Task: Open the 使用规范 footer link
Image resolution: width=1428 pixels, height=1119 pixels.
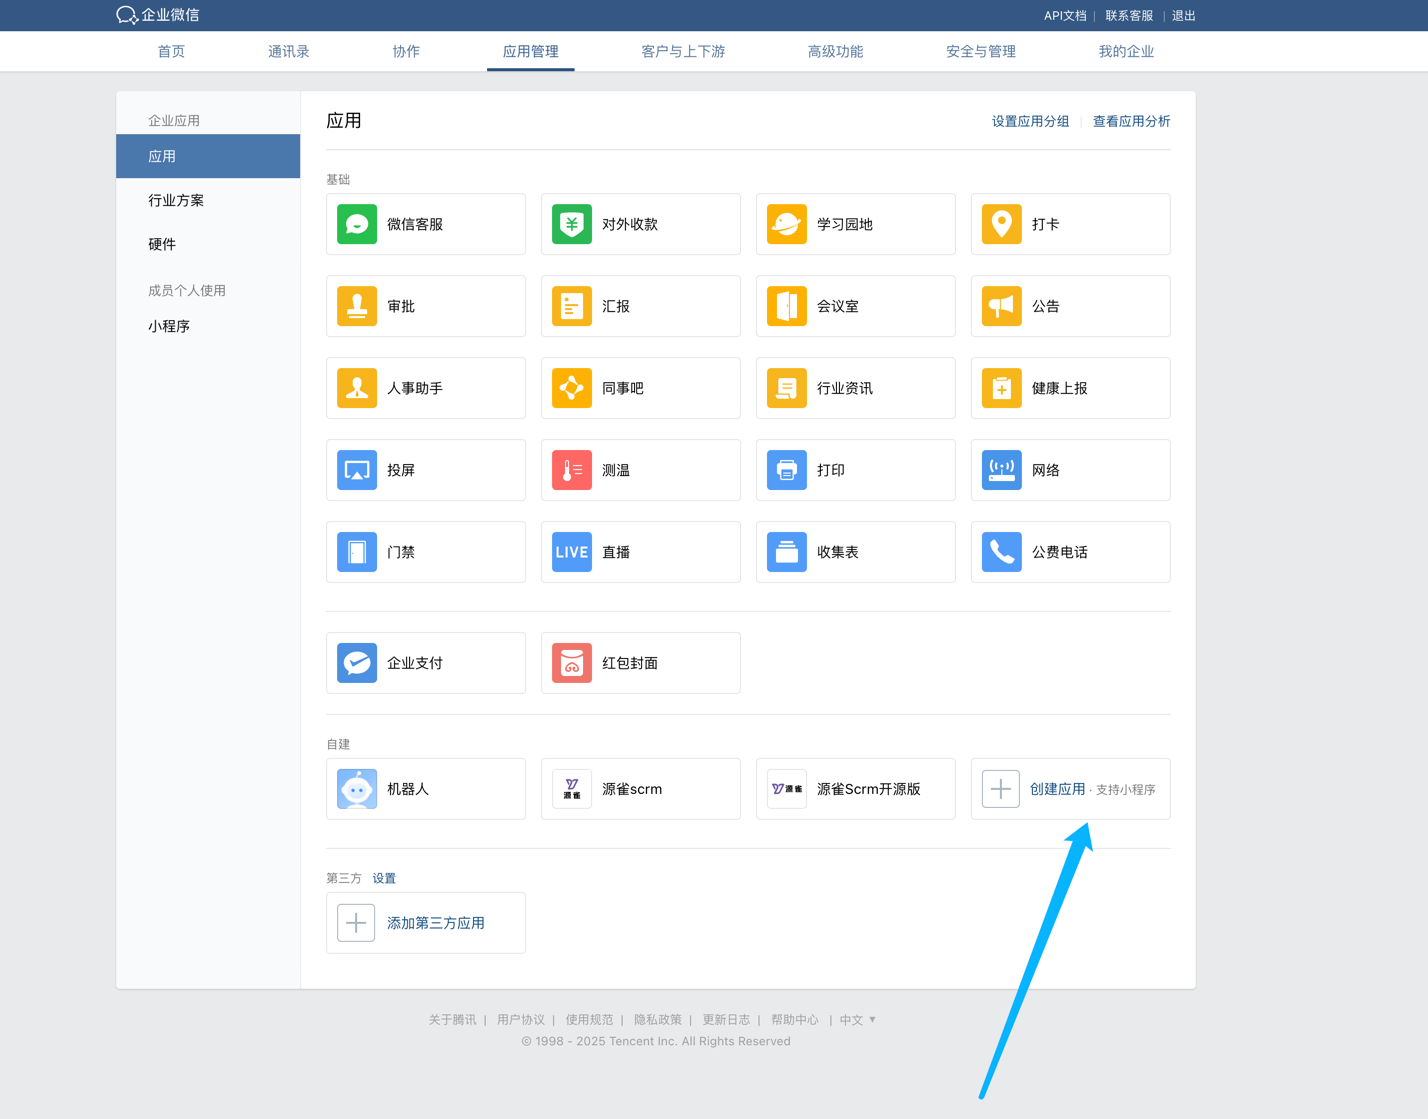Action: click(x=589, y=1020)
